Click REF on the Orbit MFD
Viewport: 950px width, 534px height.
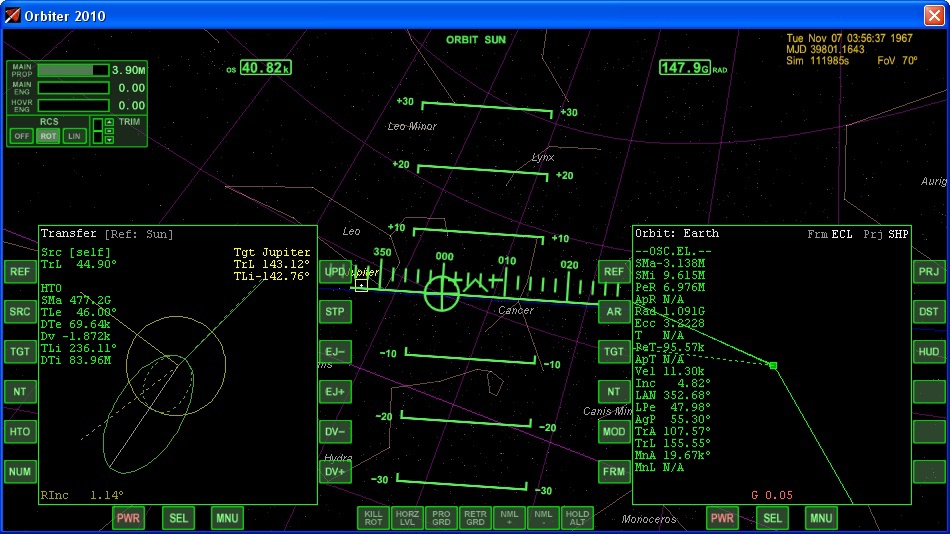[x=614, y=272]
